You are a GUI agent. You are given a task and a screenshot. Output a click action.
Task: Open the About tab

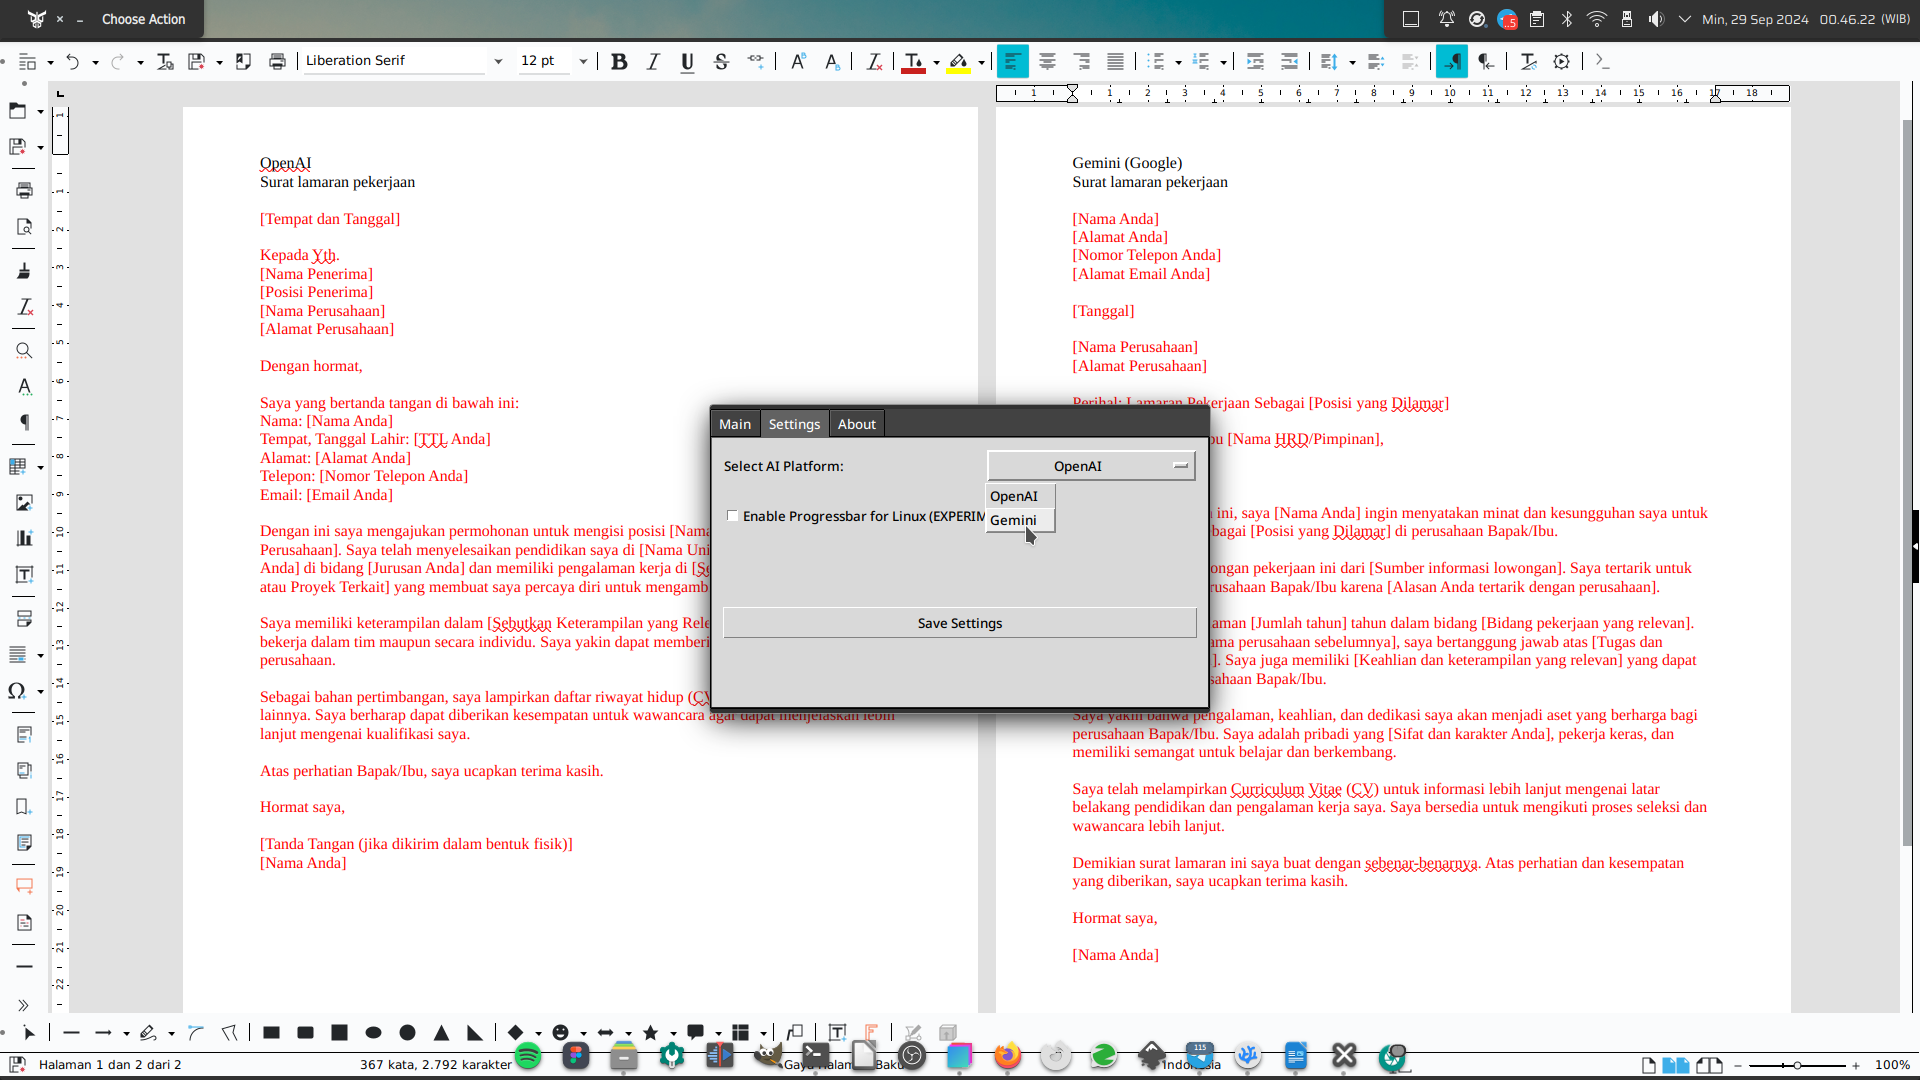point(856,424)
